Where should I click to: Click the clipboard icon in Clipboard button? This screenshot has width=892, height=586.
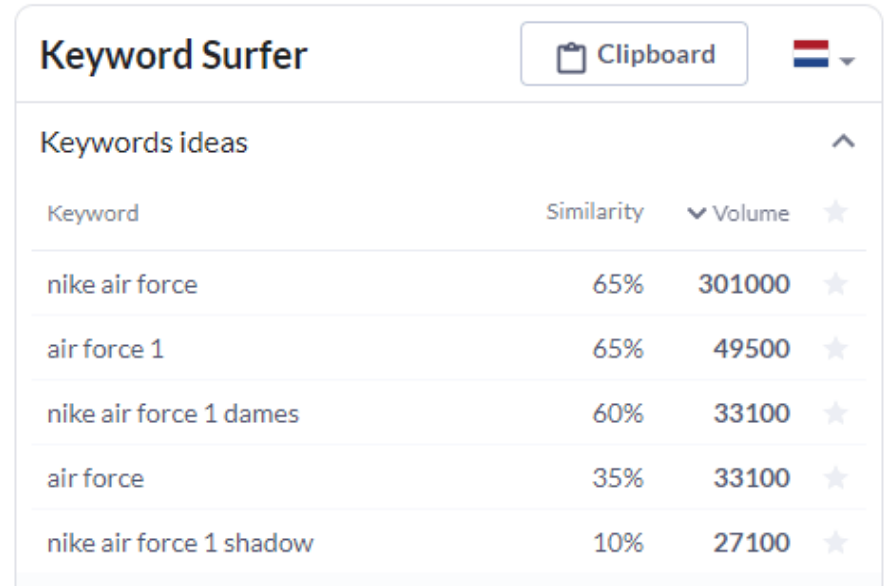tap(571, 57)
